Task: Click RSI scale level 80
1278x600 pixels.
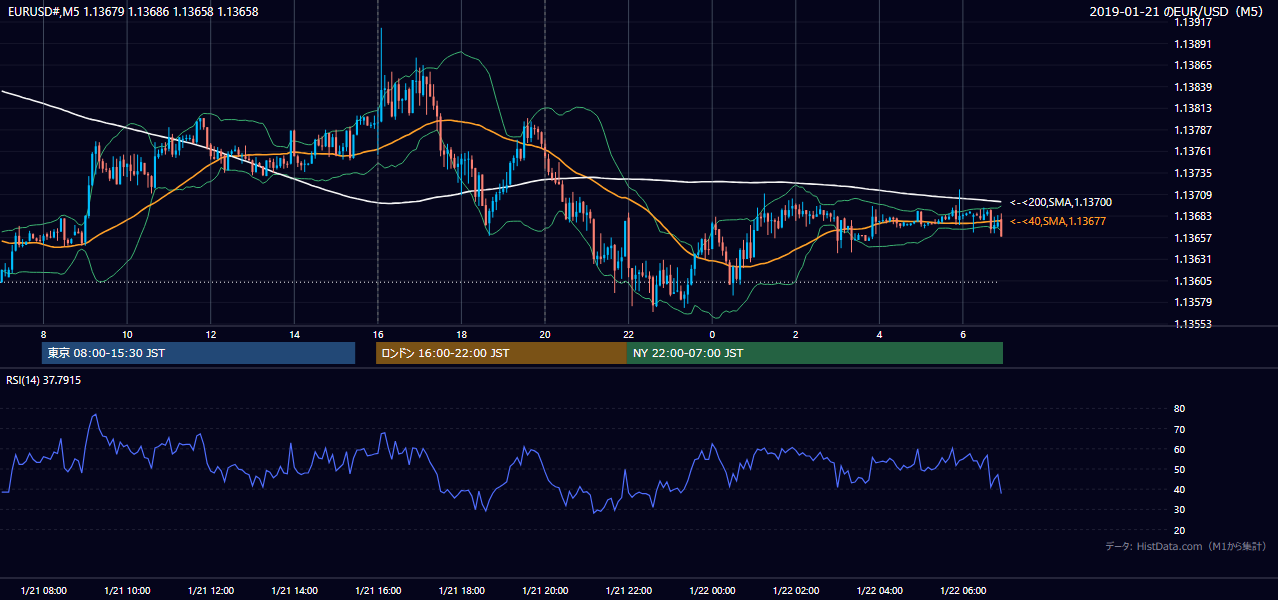Action: 1179,409
